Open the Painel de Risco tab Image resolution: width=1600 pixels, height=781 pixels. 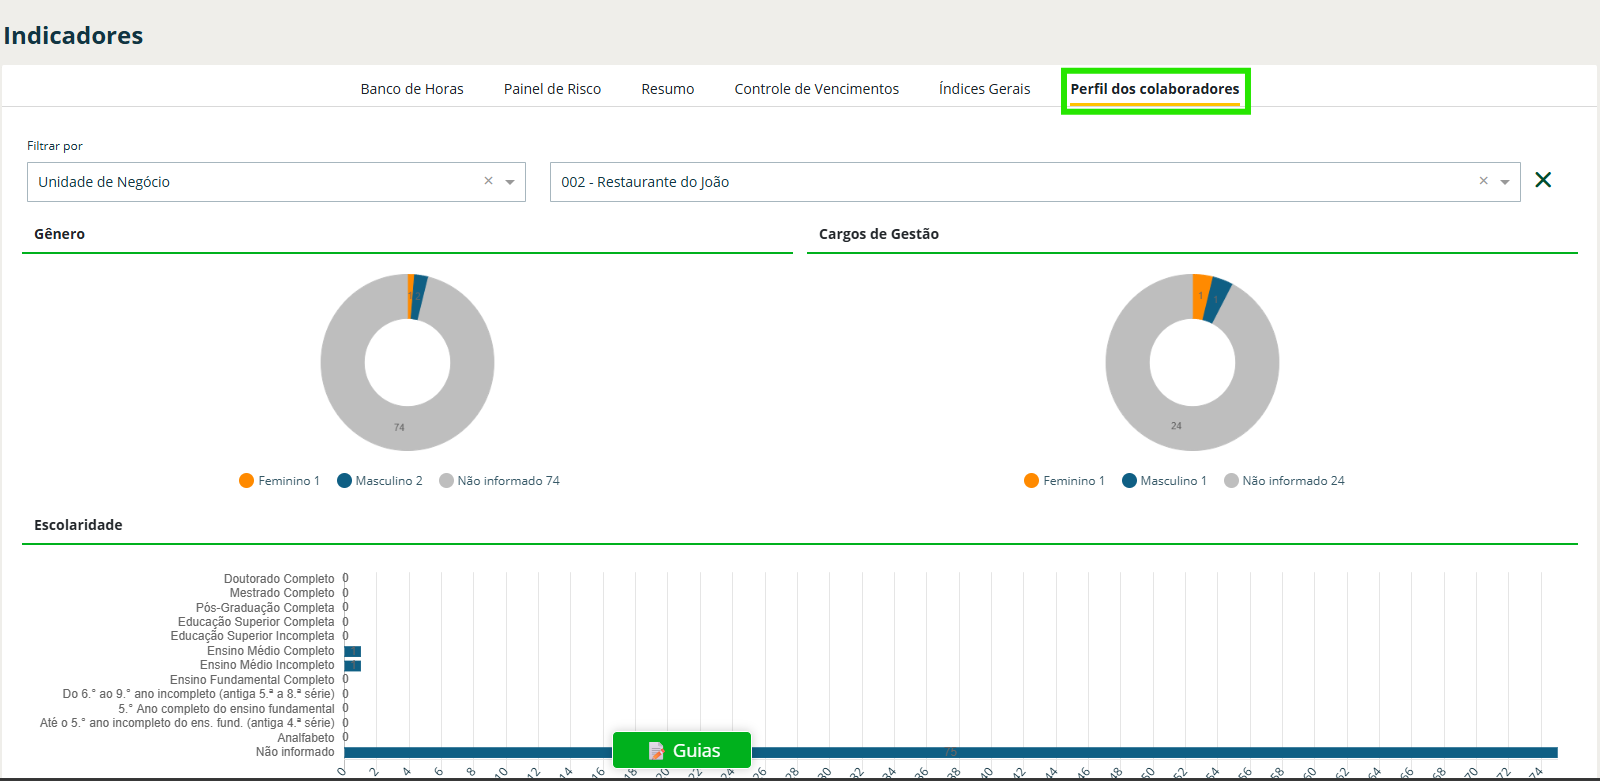[x=552, y=89]
